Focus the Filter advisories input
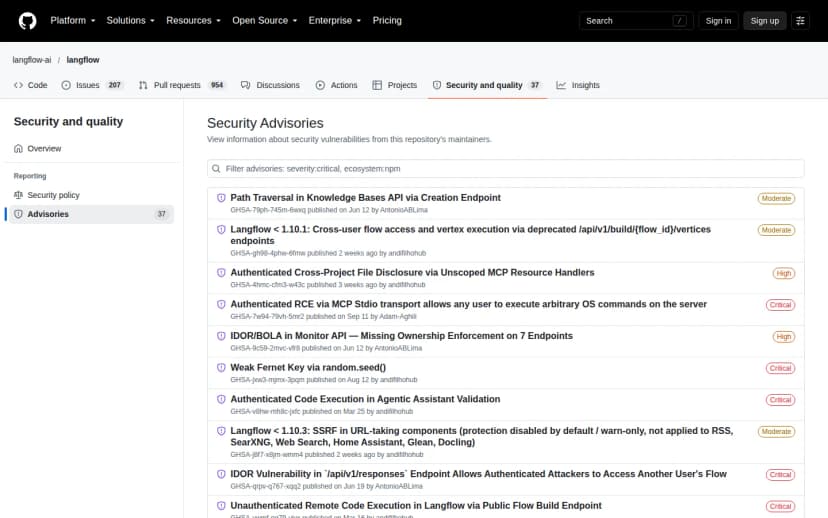 [x=505, y=168]
